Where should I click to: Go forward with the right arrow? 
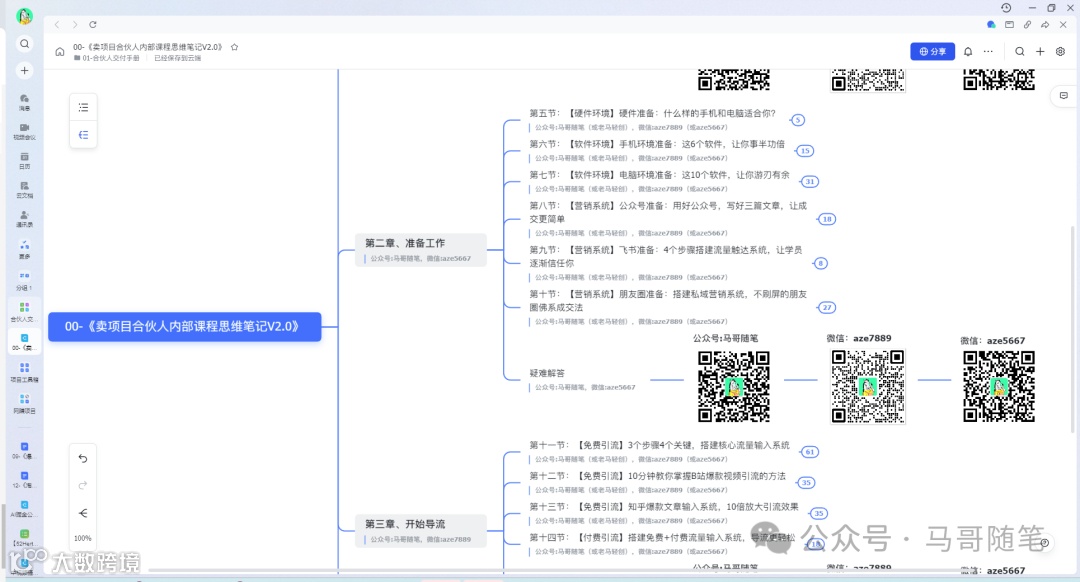74,25
